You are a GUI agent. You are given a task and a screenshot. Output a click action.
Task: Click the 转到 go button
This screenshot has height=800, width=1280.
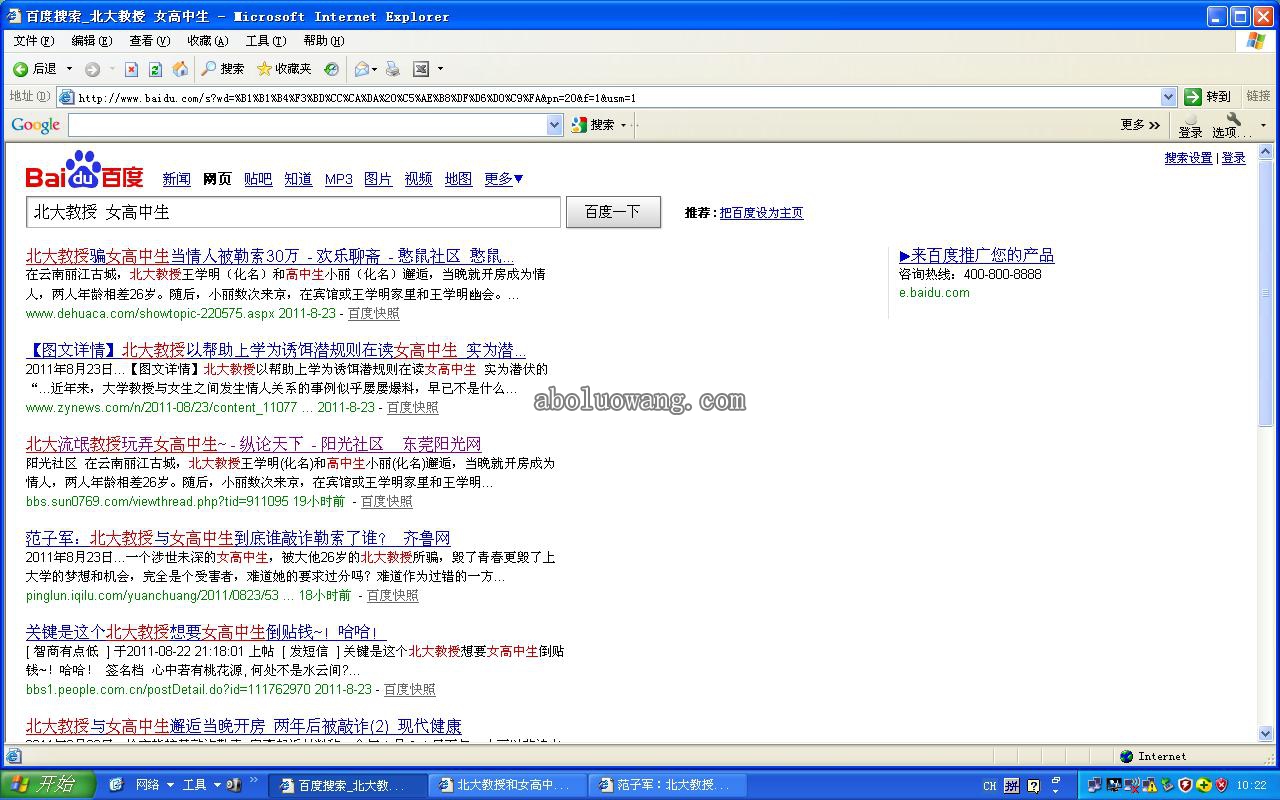tap(1208, 97)
